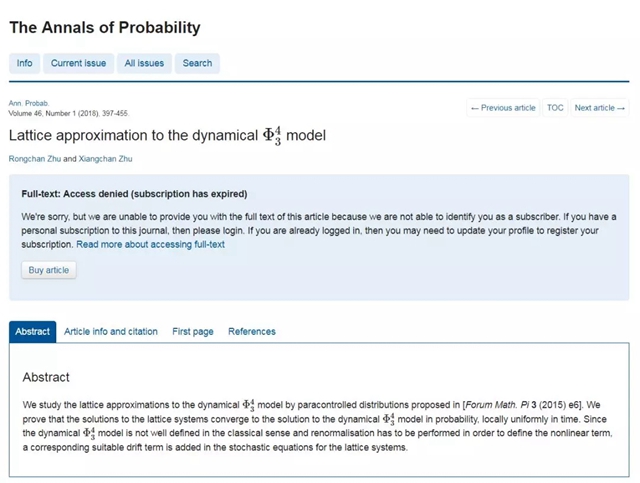Click The Annals of Probability title
640x483 pixels.
(105, 28)
